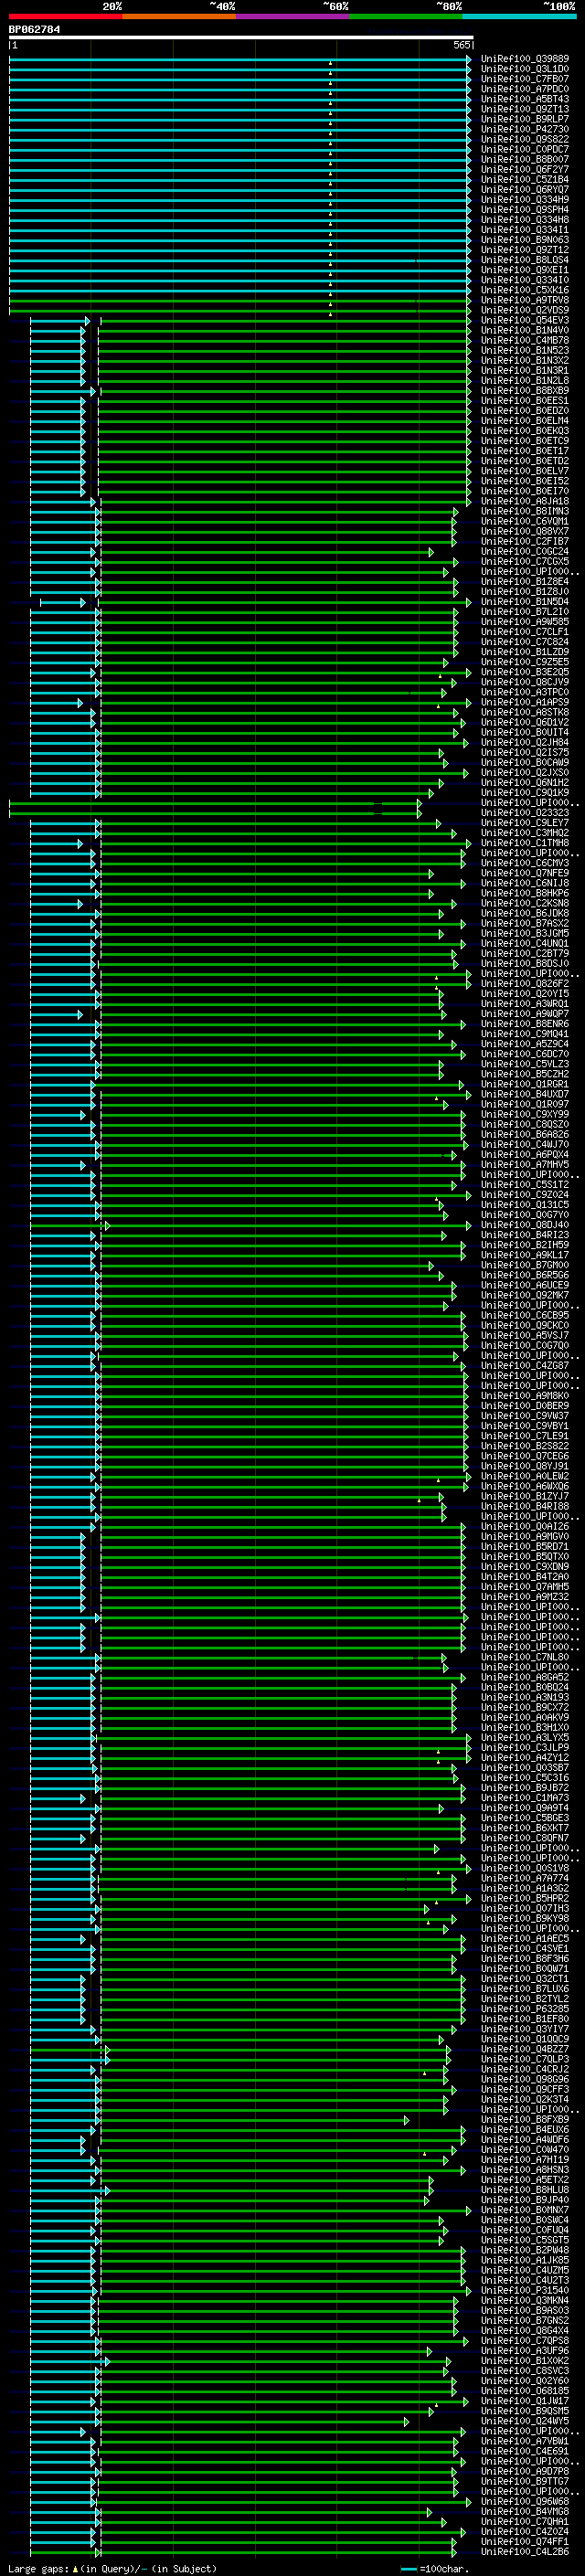Open hit UniRef100_P42730

(524, 129)
